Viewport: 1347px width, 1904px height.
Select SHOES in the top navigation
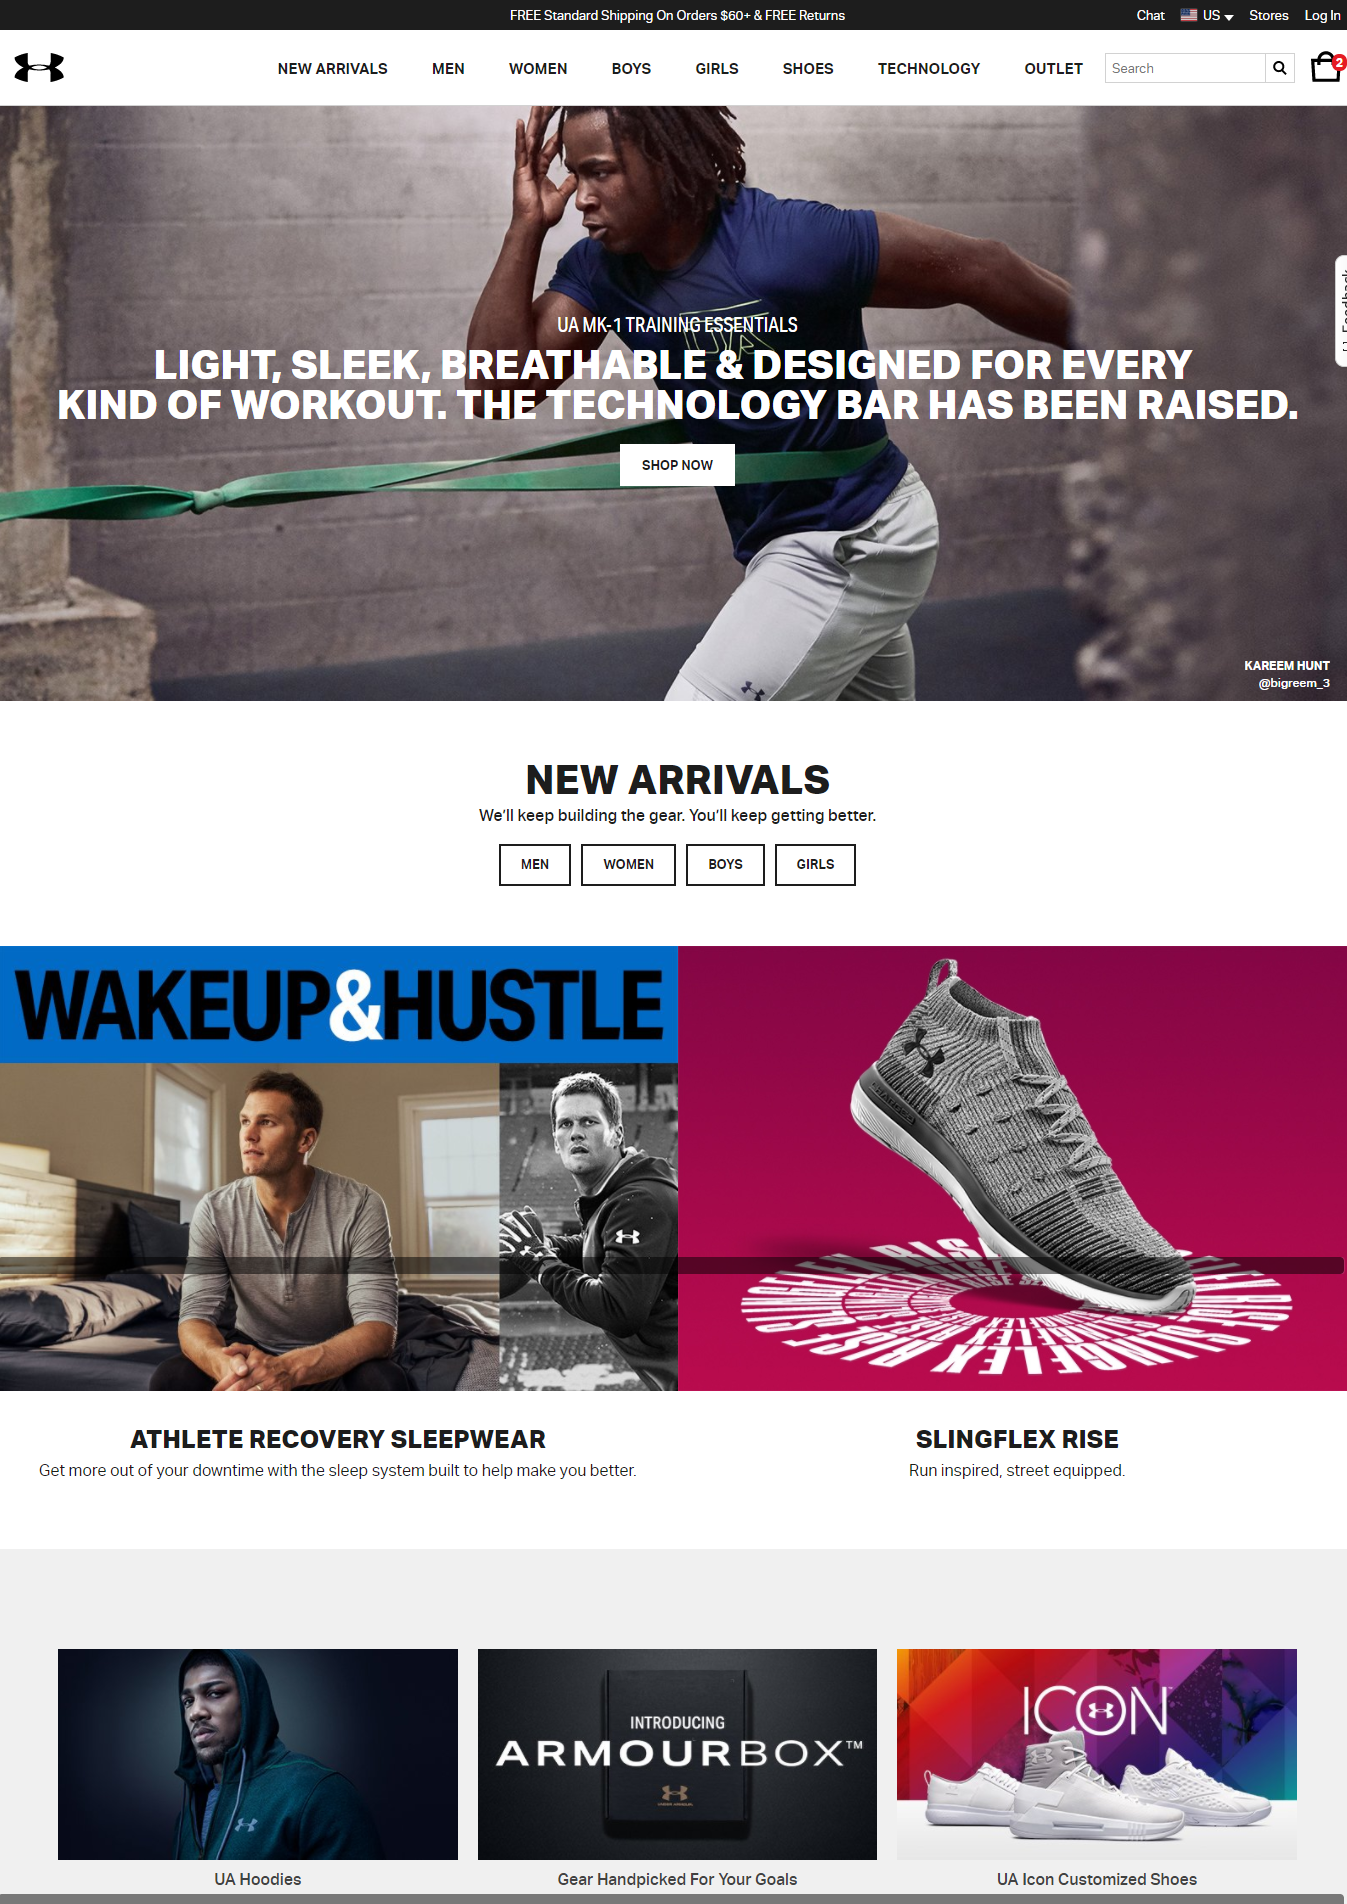(x=808, y=68)
